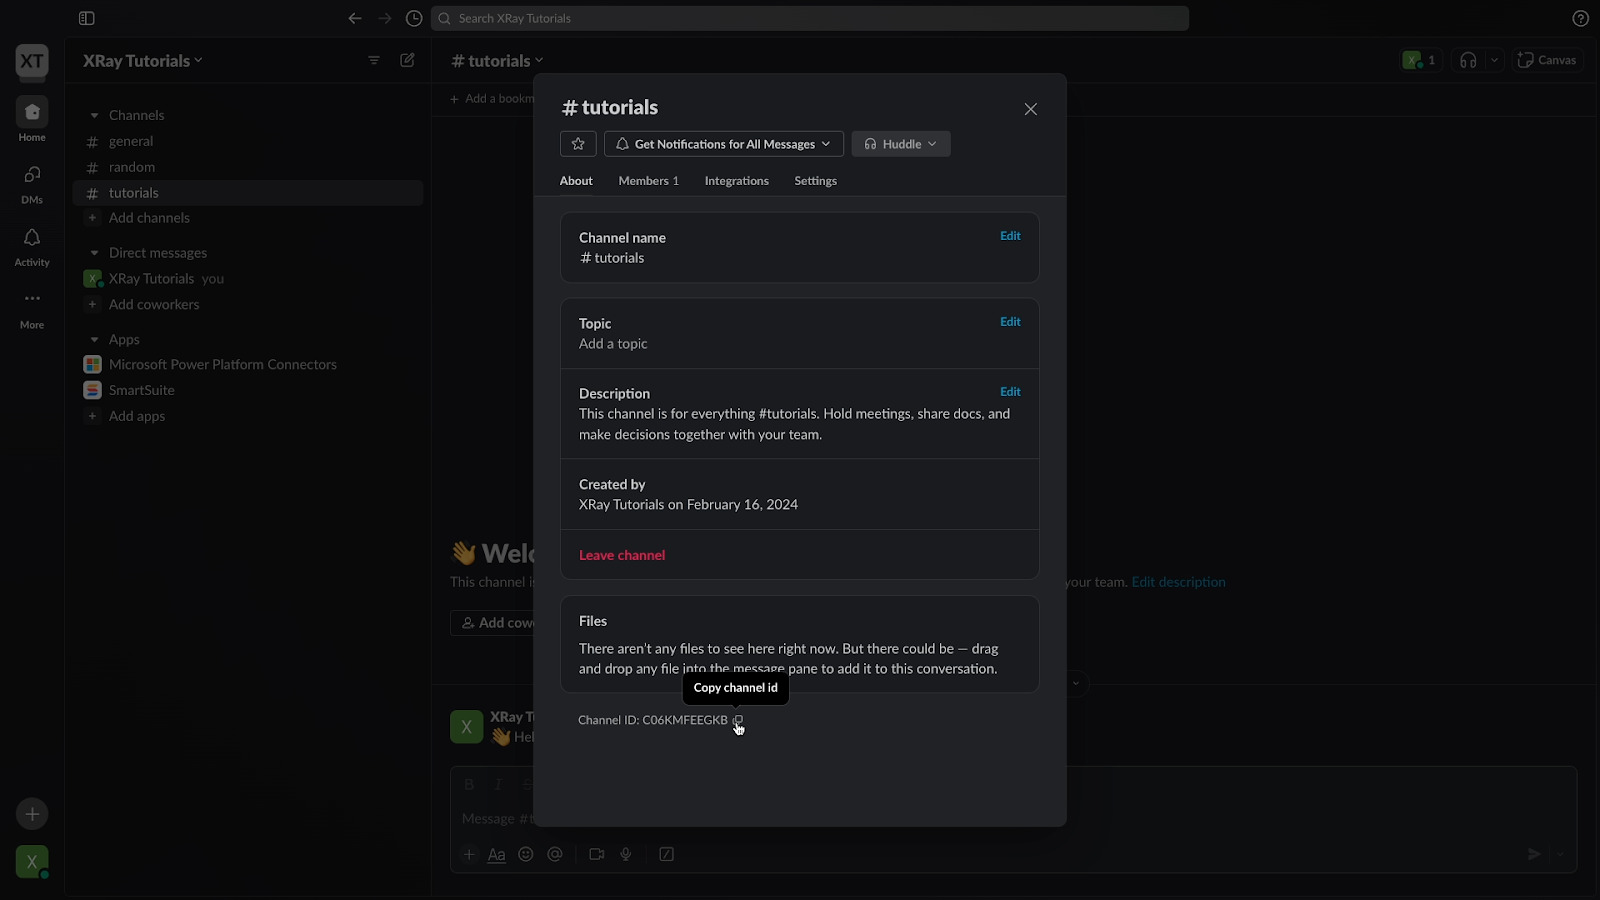1600x900 pixels.
Task: Open the Settings tab
Action: [x=816, y=181]
